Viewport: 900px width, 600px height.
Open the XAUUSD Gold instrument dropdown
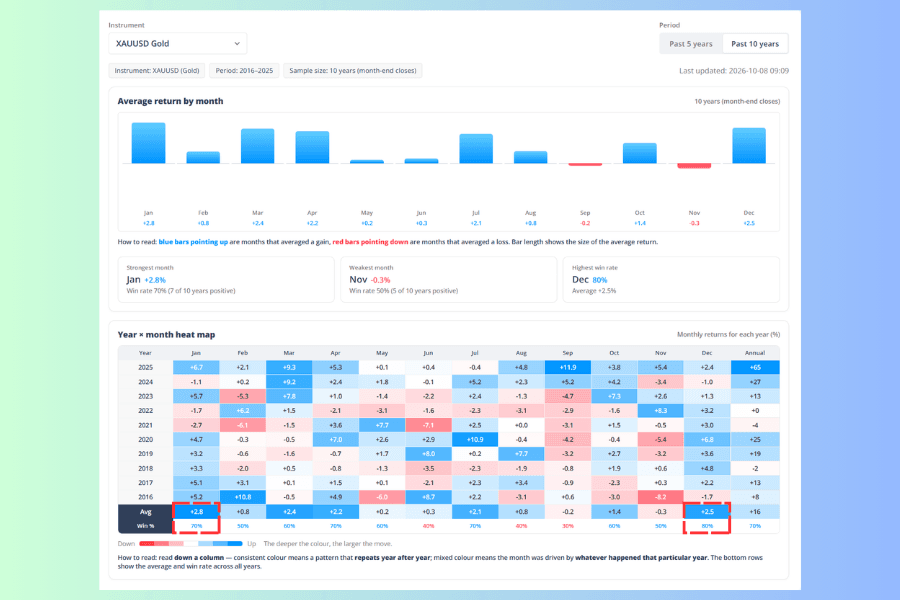pos(177,44)
